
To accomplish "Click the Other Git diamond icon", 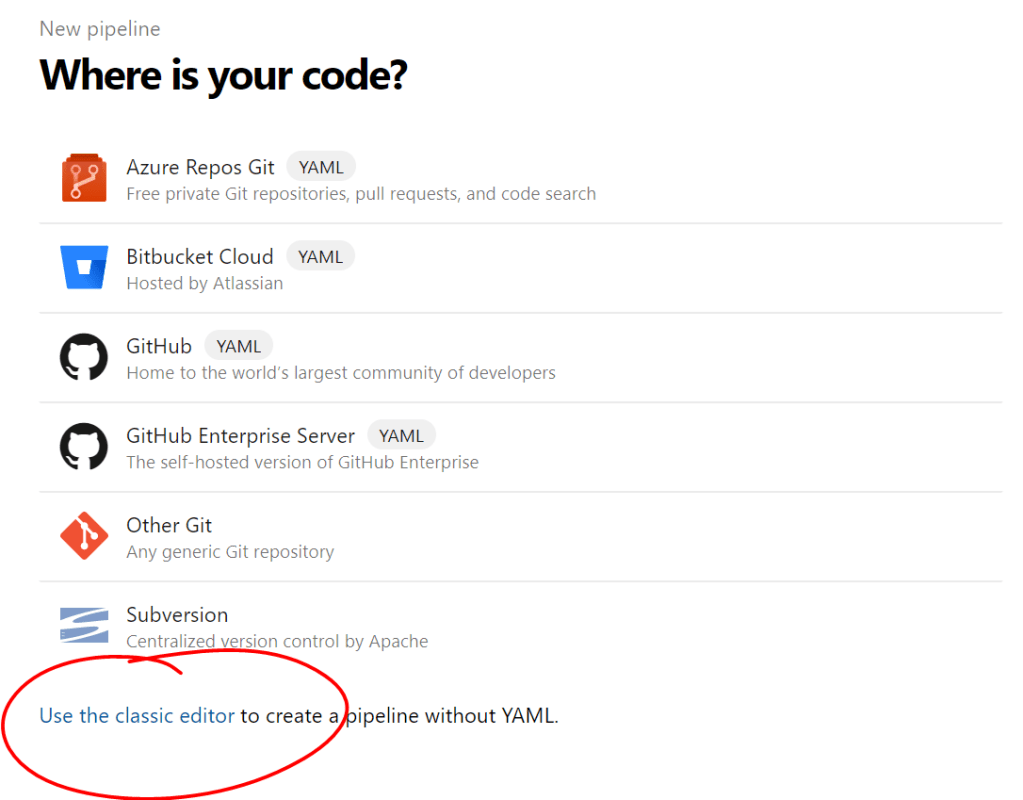I will (84, 537).
